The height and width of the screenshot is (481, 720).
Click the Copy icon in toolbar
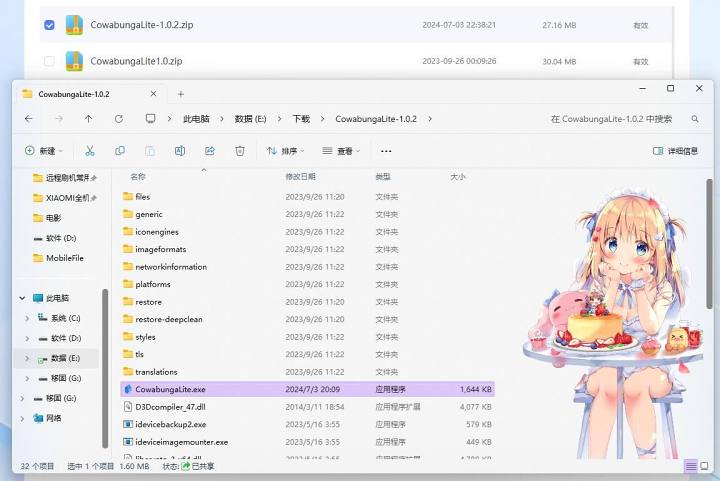point(120,151)
